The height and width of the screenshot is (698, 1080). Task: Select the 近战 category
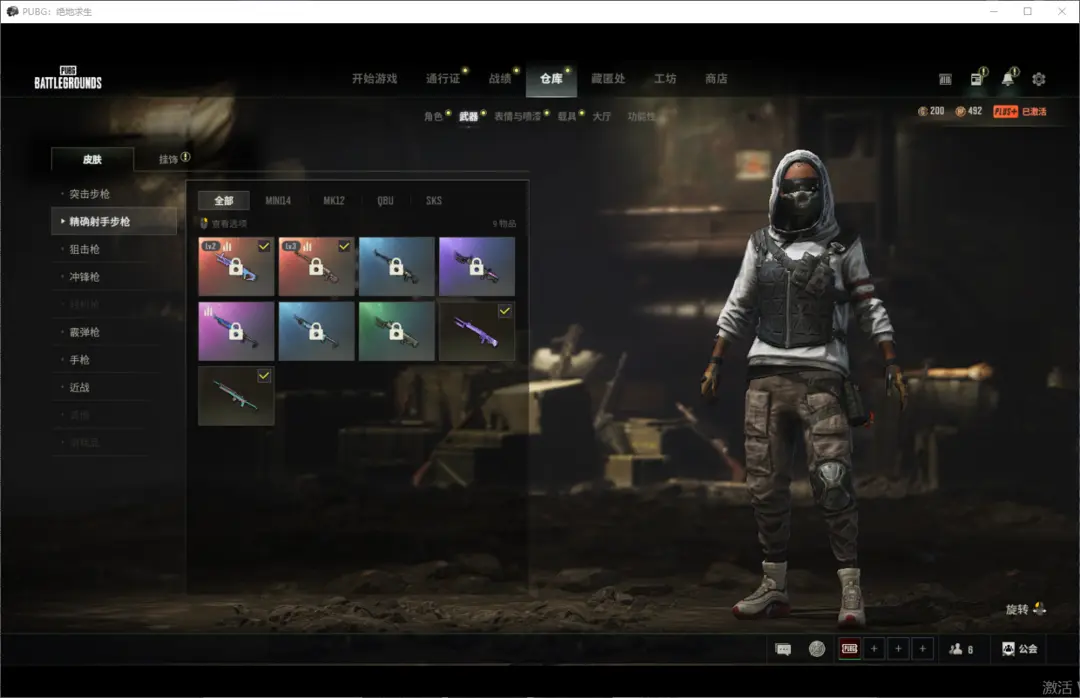click(80, 387)
